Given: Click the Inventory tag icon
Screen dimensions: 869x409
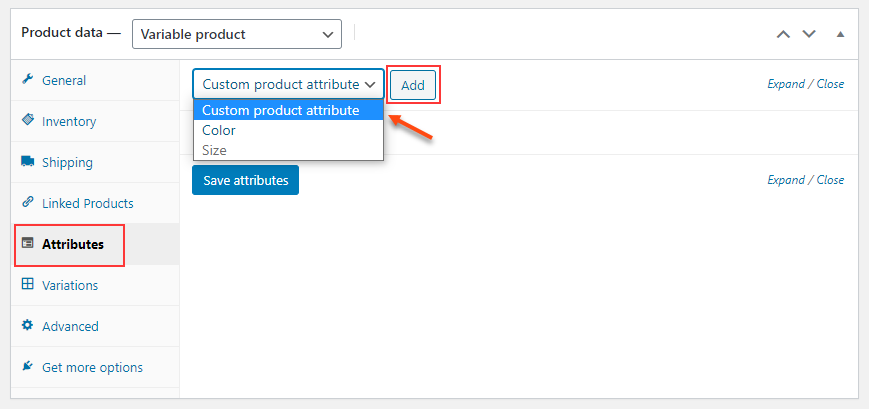Looking at the screenshot, I should point(27,120).
